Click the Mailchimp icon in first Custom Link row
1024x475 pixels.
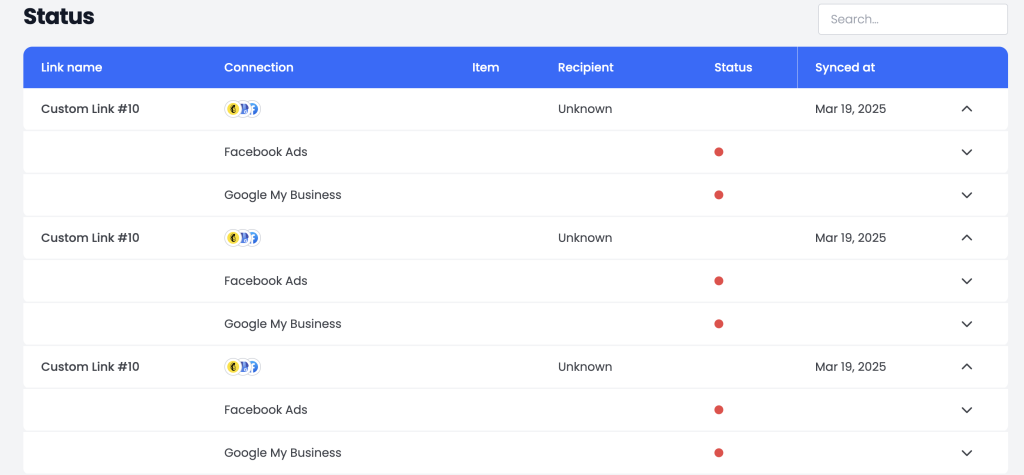pos(232,109)
